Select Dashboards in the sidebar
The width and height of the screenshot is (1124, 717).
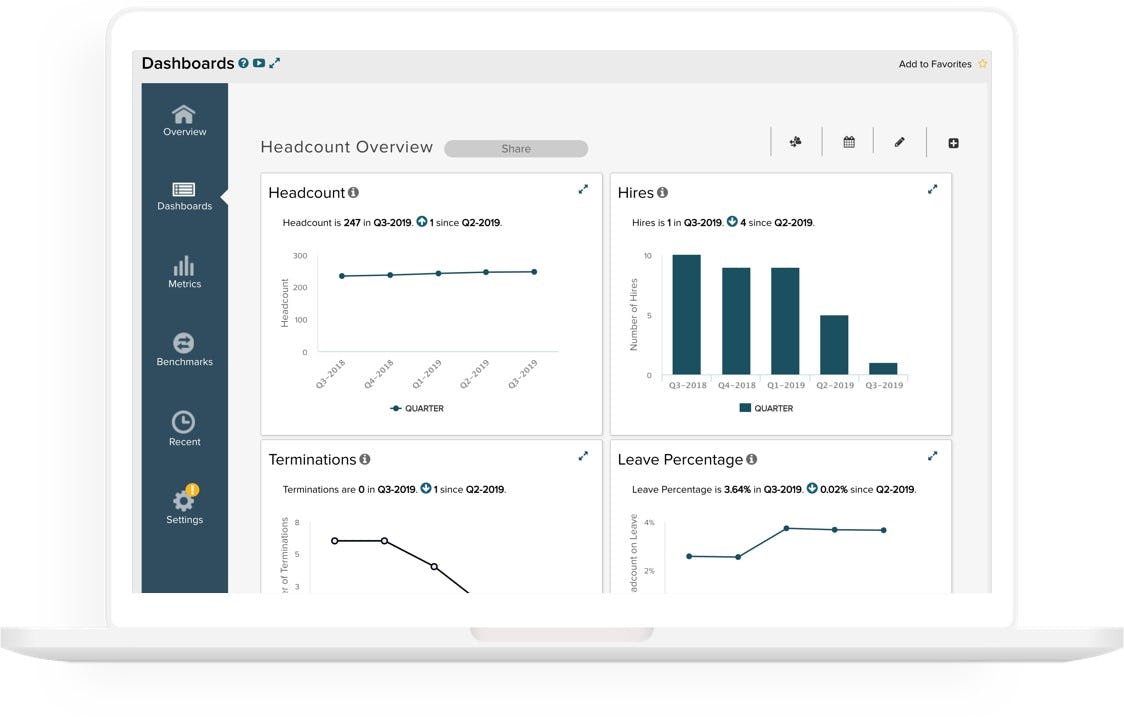click(184, 196)
